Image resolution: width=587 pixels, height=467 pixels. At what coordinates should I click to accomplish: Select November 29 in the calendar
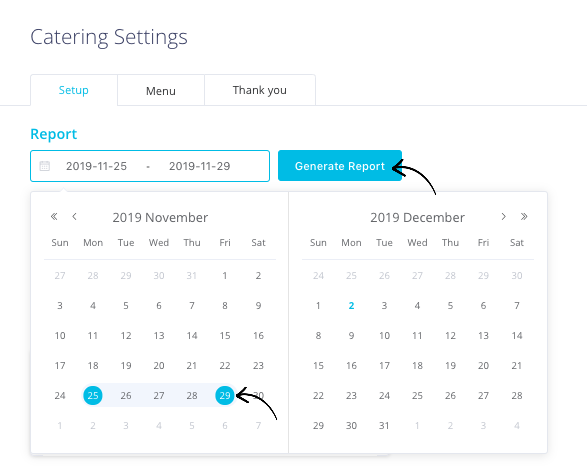click(225, 395)
